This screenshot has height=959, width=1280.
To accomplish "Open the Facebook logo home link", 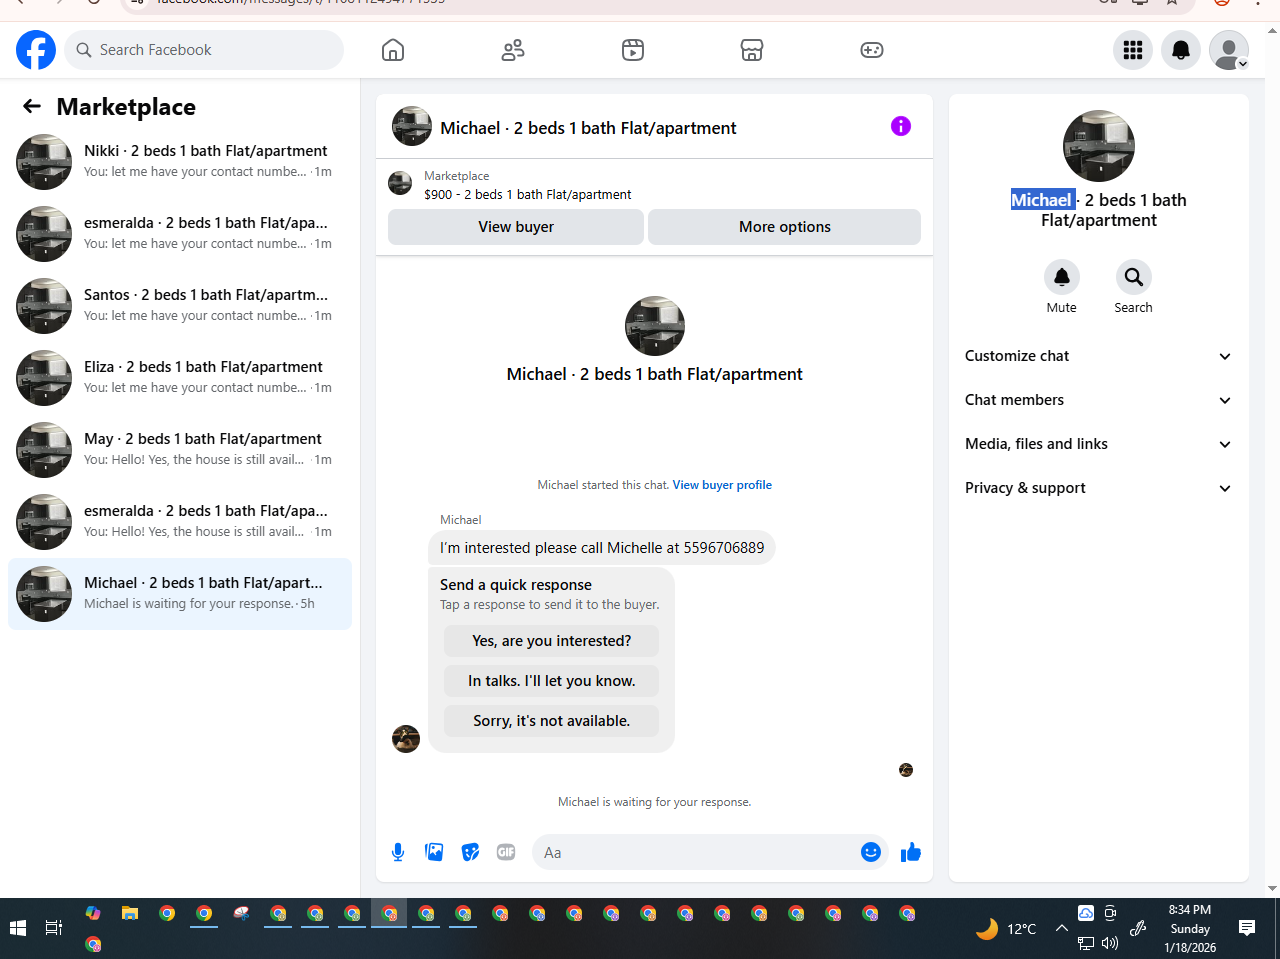I will click(x=36, y=50).
